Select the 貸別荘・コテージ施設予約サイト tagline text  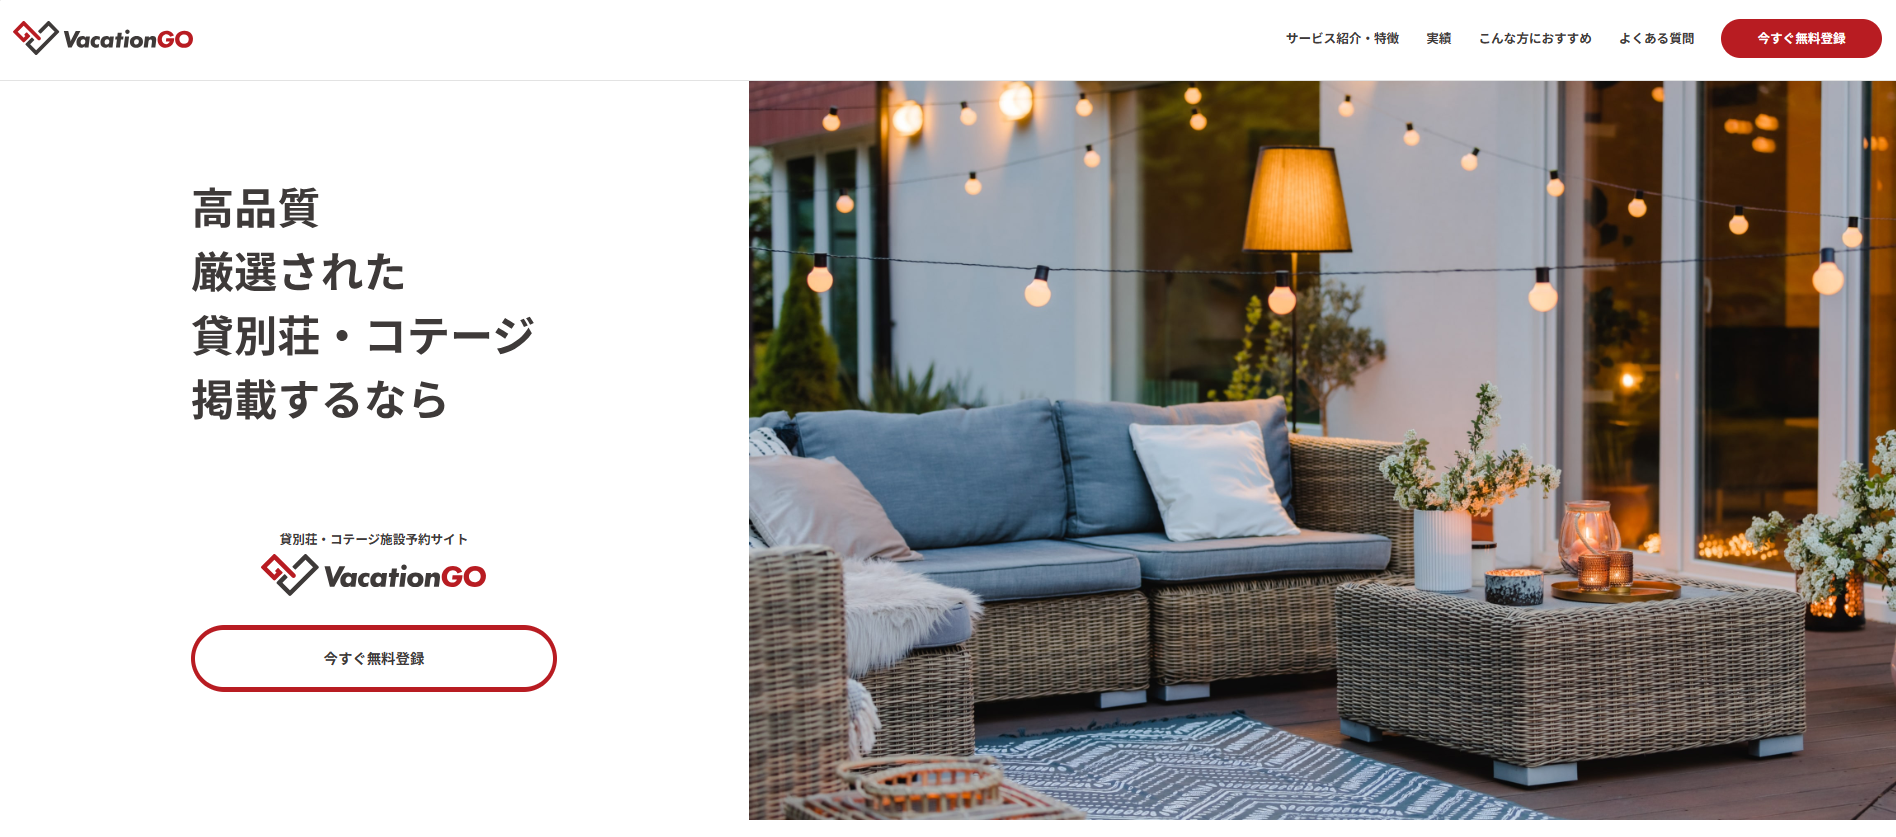374,539
